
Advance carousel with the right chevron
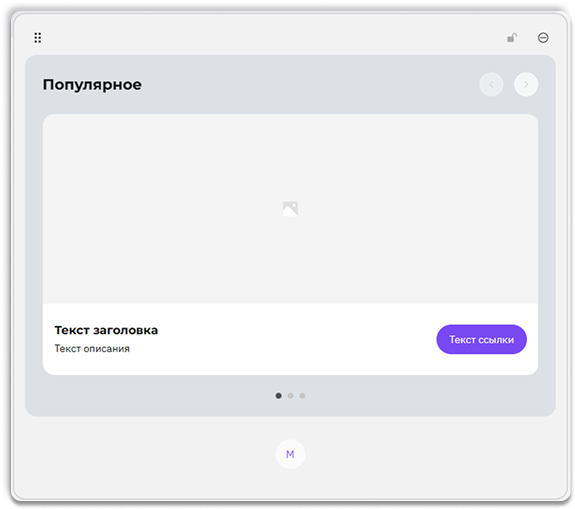526,84
